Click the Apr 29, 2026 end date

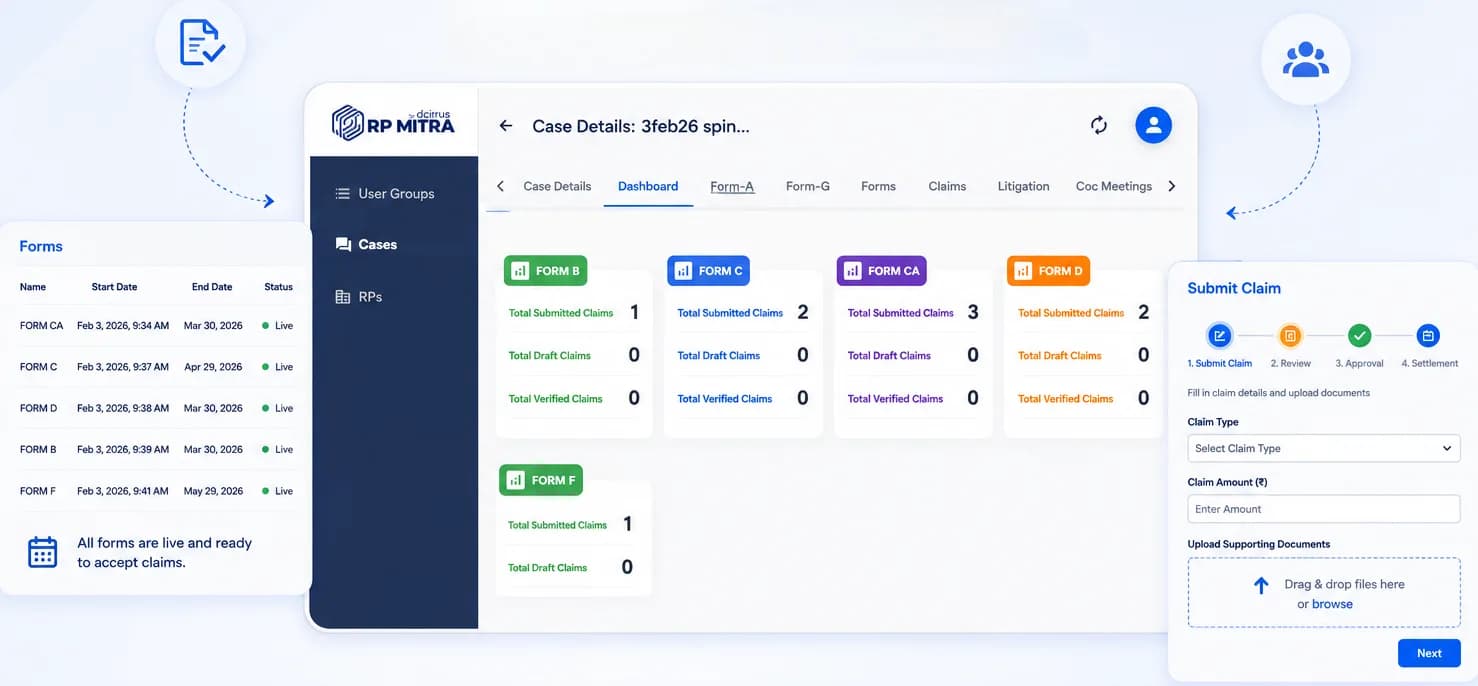(x=213, y=367)
